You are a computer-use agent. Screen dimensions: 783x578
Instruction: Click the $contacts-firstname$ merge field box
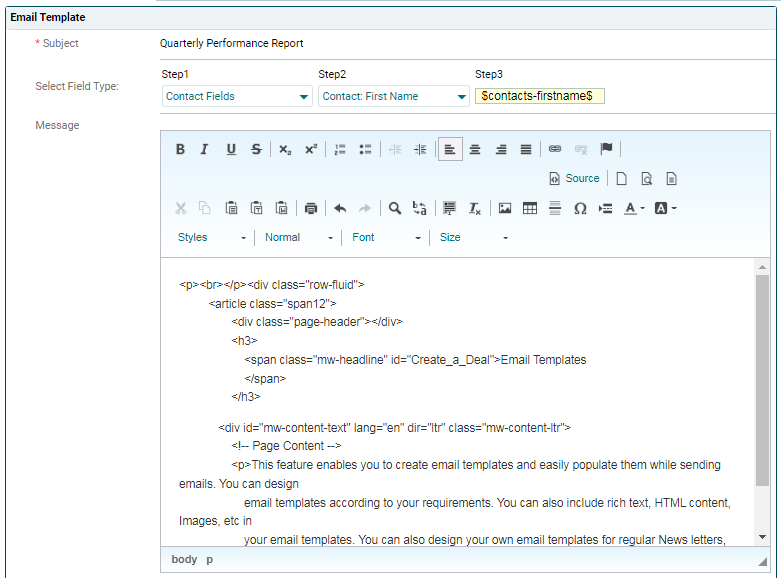pos(539,96)
